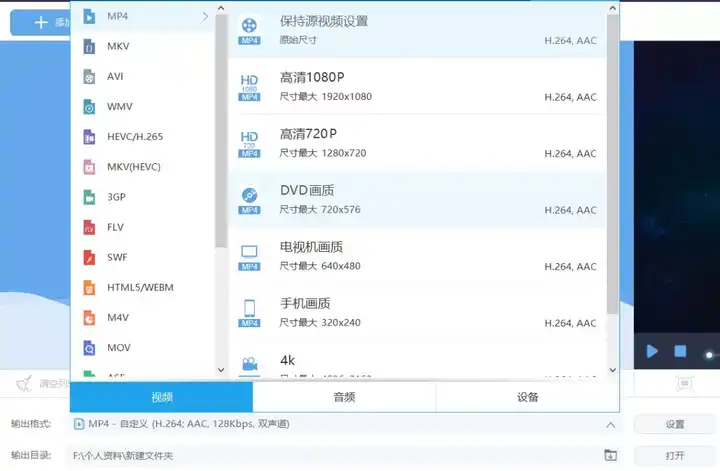Select the 3GP format icon
This screenshot has height=471, width=720.
(89, 197)
